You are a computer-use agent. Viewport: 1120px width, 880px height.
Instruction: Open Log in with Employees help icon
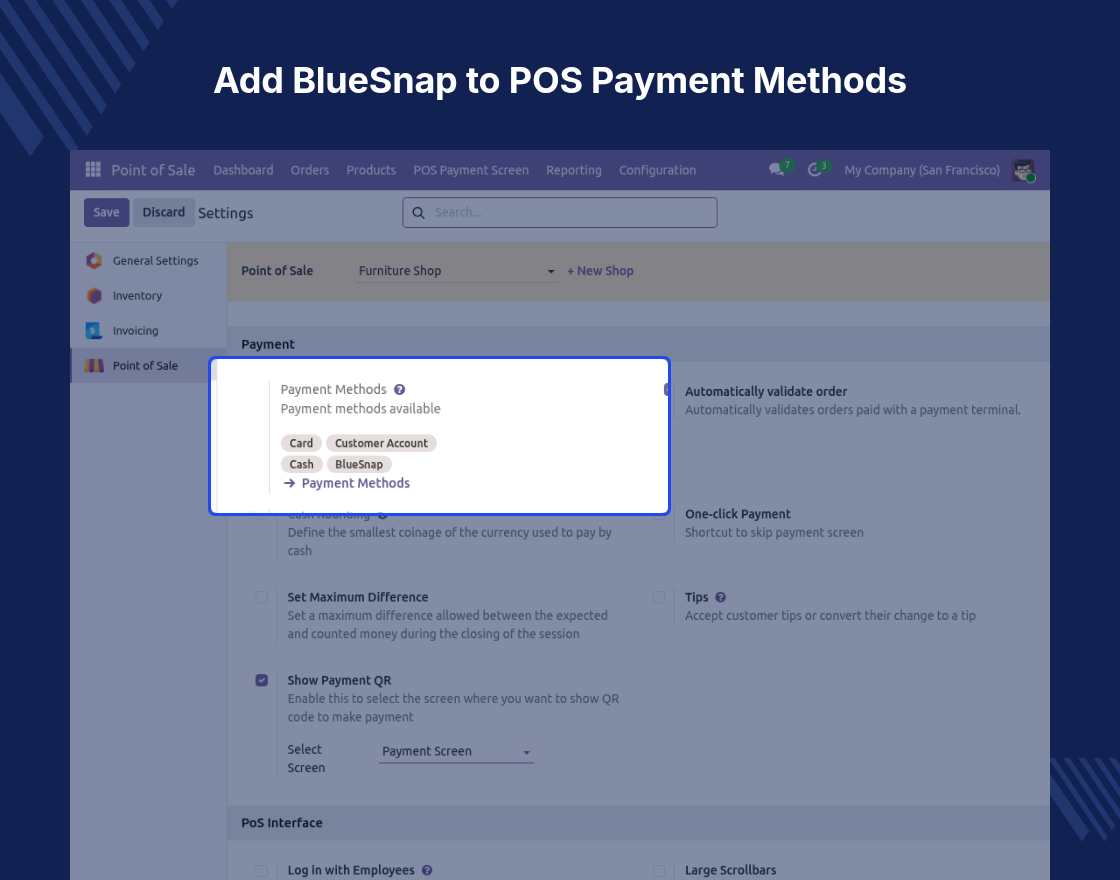point(427,870)
